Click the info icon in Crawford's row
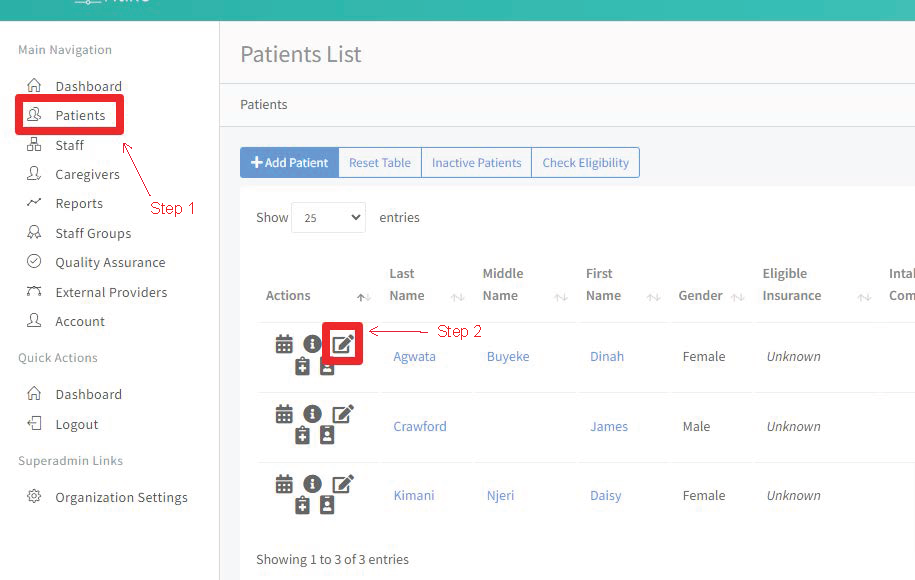The width and height of the screenshot is (915, 580). pos(312,414)
